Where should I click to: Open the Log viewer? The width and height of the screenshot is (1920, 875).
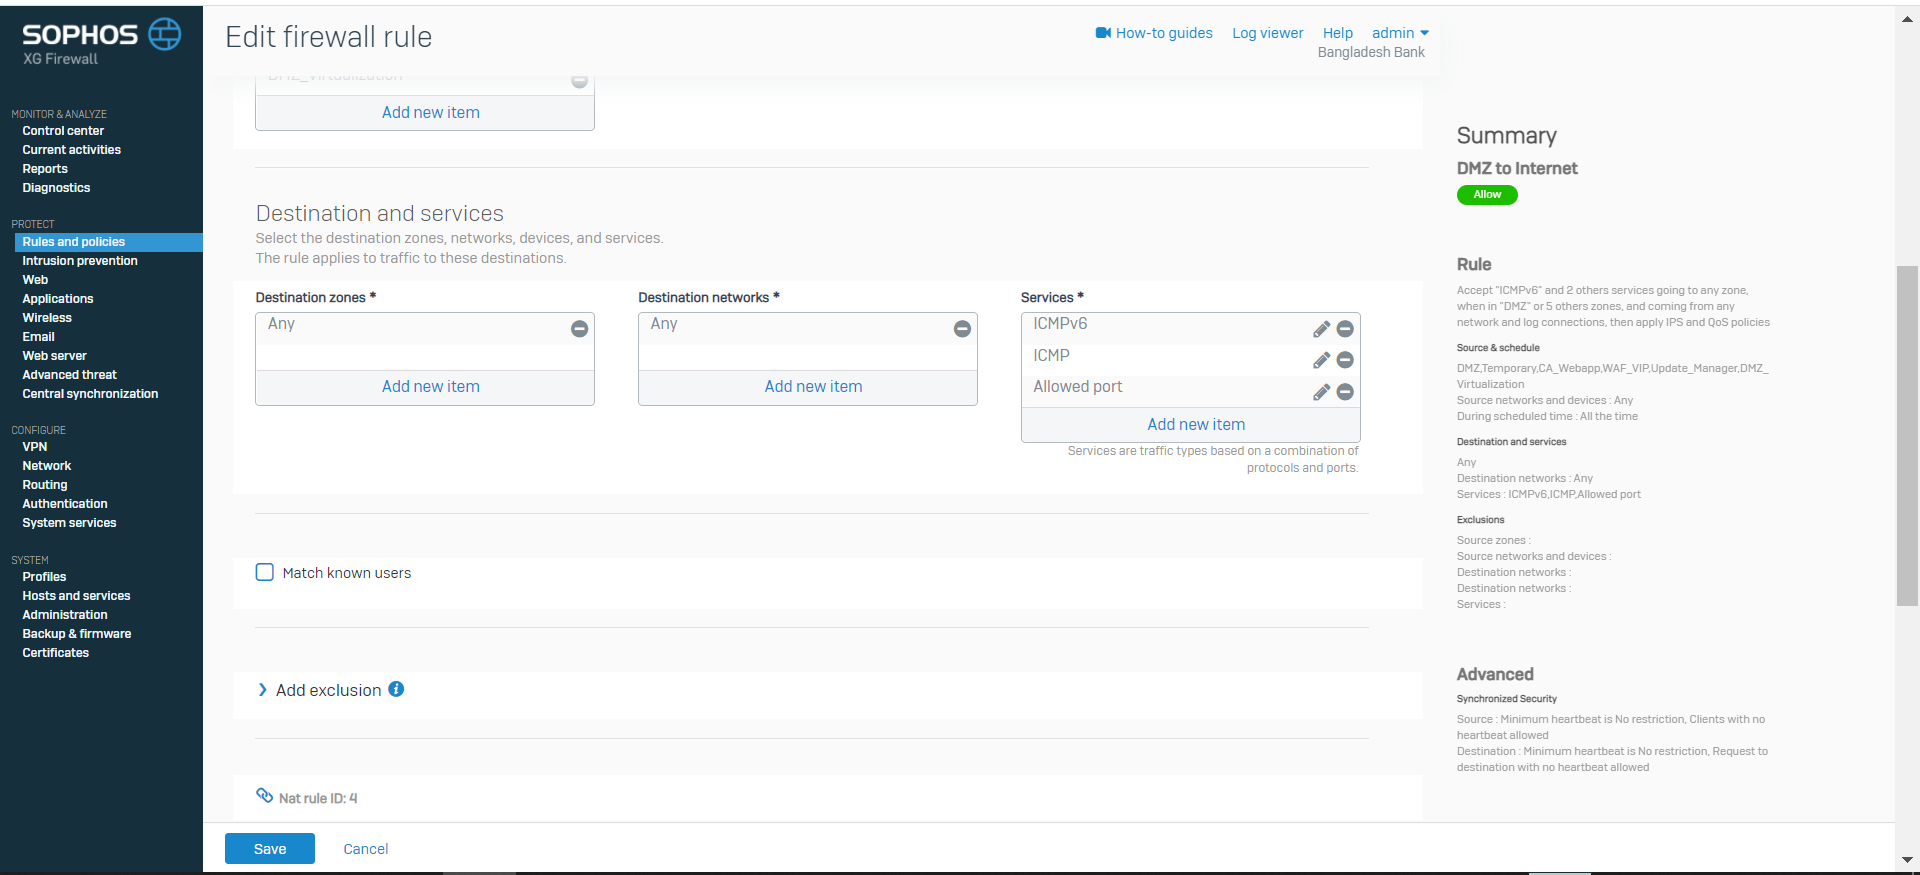1267,33
